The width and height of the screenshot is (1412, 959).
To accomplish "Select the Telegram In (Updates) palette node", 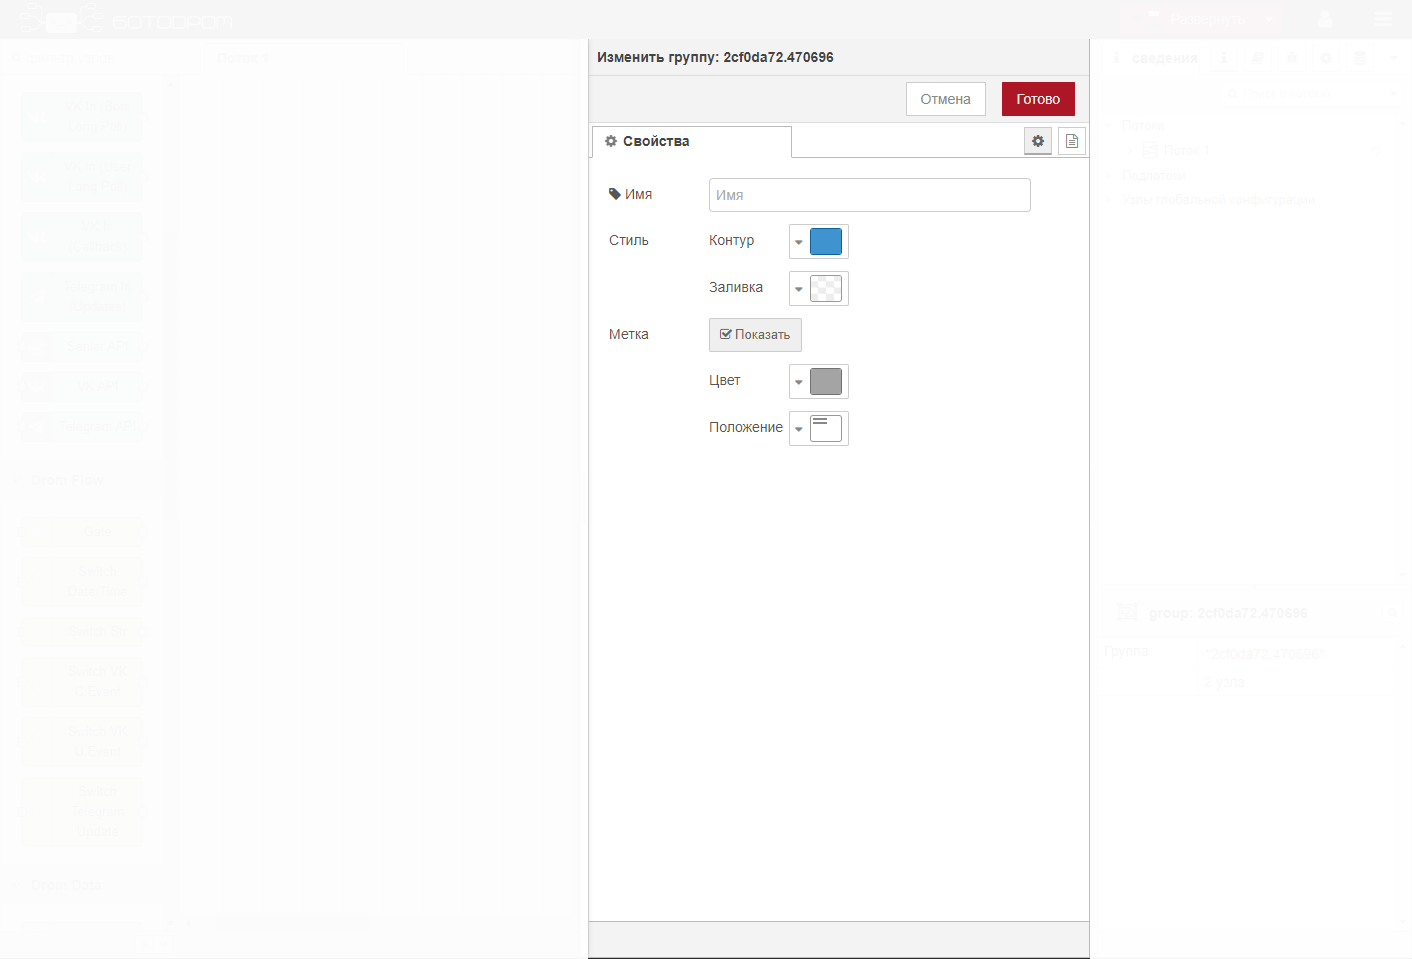I will [x=83, y=297].
